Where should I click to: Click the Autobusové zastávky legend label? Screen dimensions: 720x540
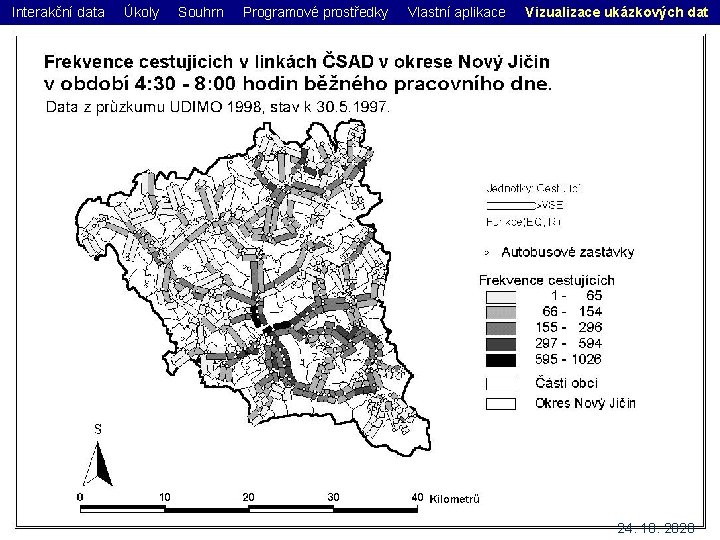tap(568, 252)
